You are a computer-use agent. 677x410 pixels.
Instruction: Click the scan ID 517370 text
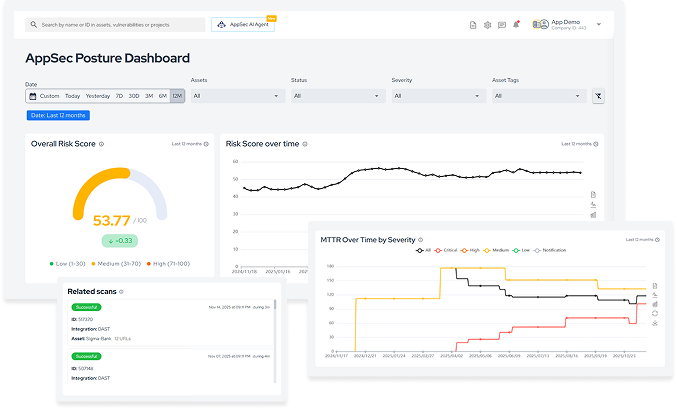82,319
